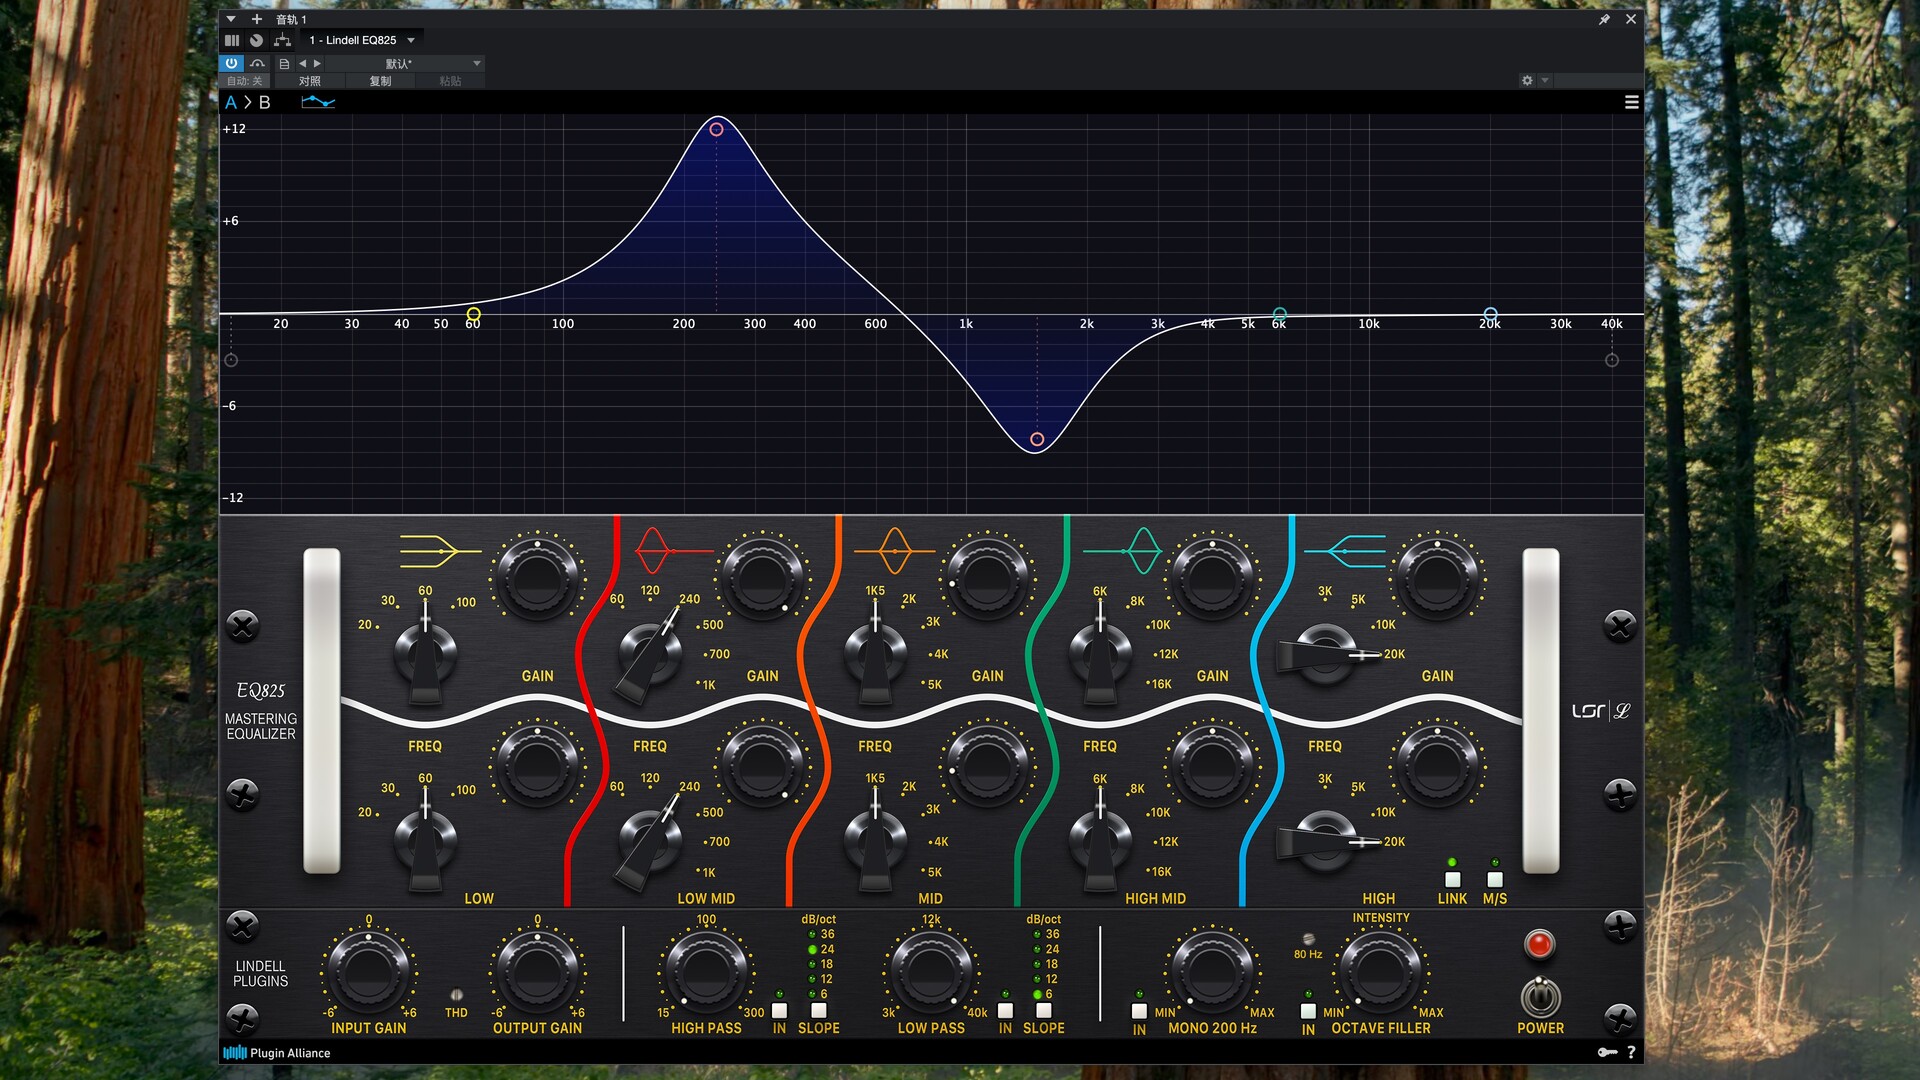1920x1080 pixels.
Task: Toggle the EQ curve display icon
Action: pyautogui.click(x=318, y=102)
